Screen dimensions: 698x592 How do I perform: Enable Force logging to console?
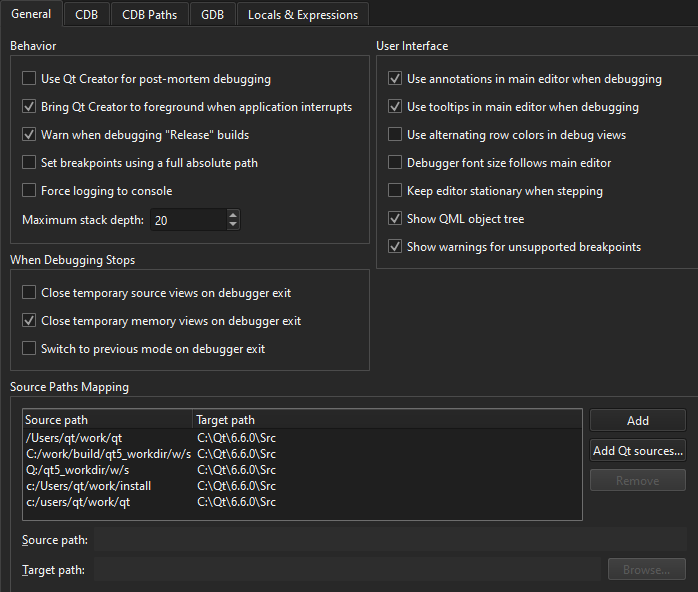click(x=29, y=191)
